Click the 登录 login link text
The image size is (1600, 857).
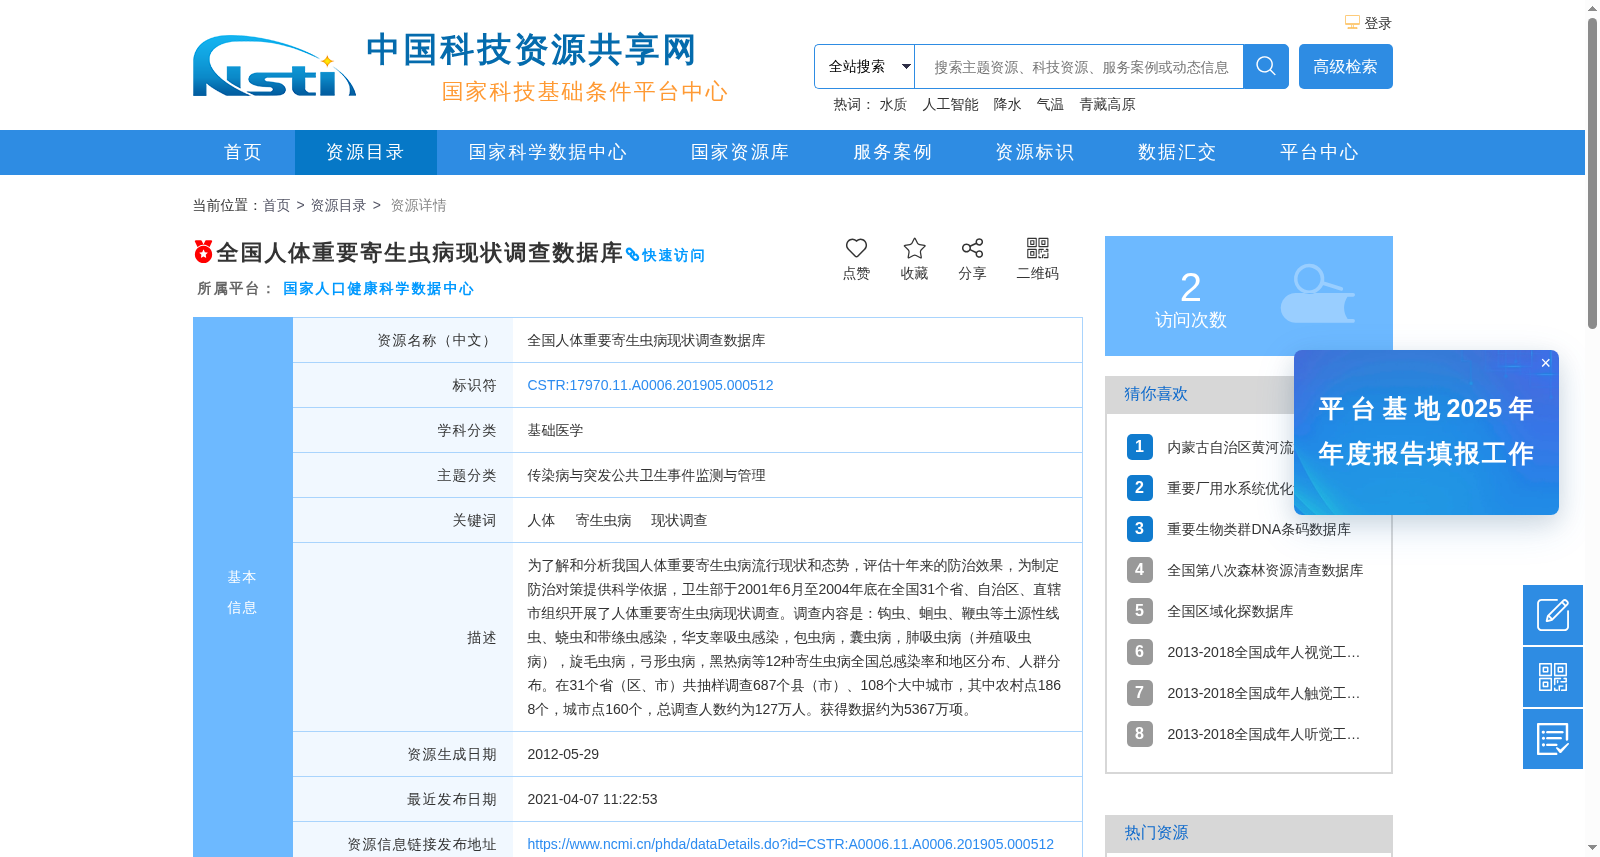(x=1378, y=23)
